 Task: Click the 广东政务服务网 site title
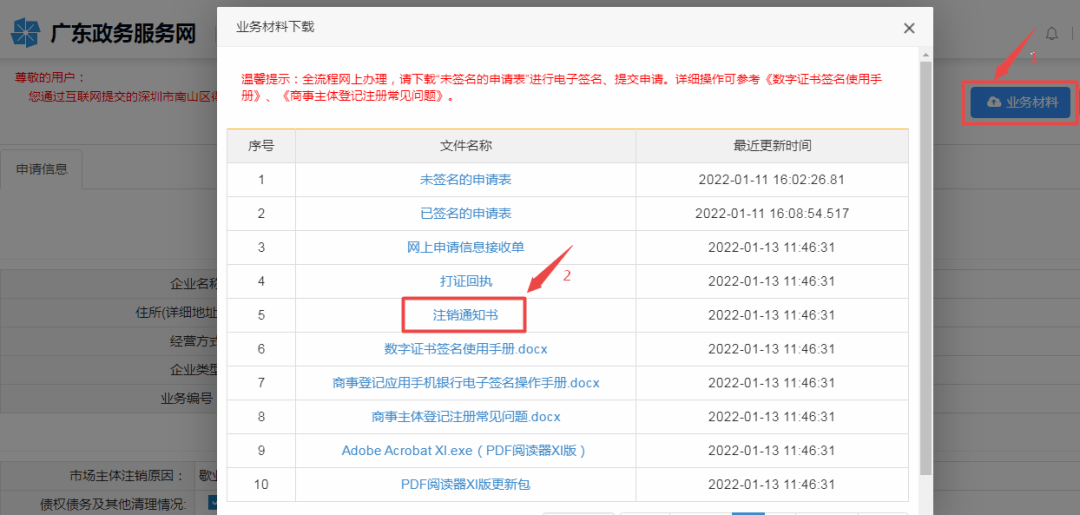click(x=123, y=32)
